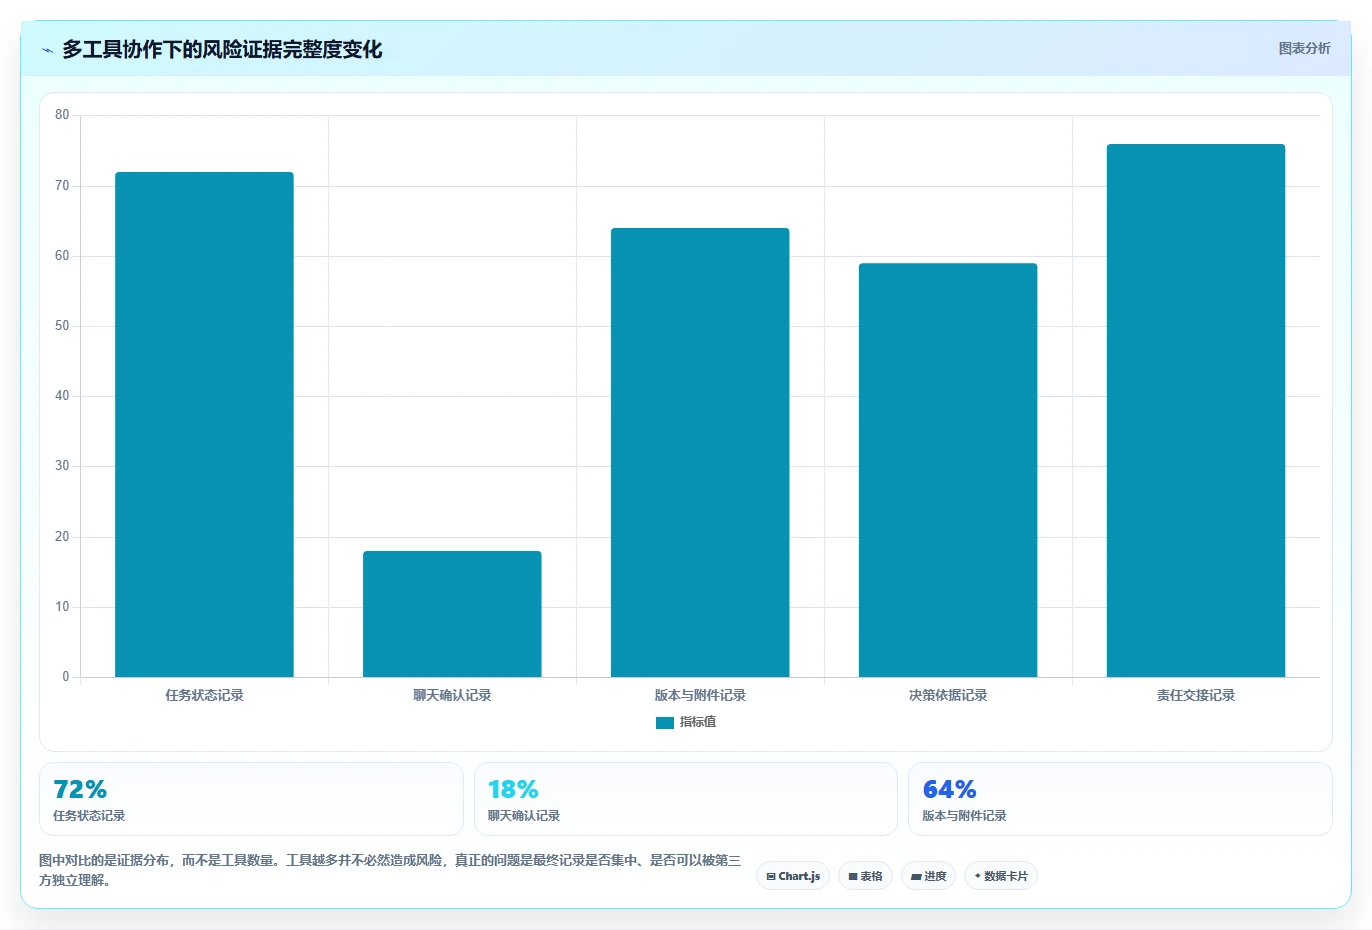Click the y-axis value 10
1372x930 pixels.
coord(62,607)
